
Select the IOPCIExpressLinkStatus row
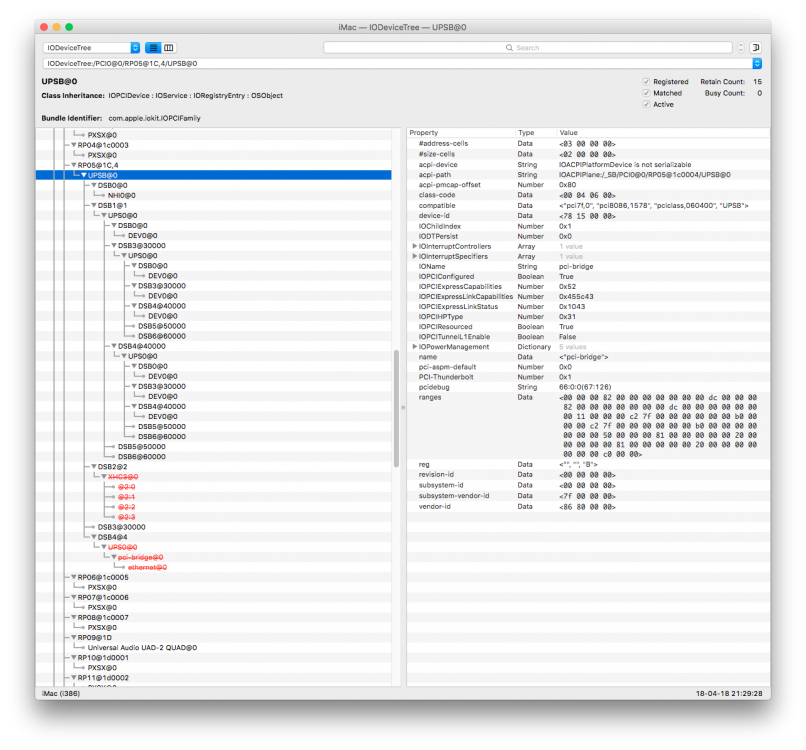pos(588,306)
